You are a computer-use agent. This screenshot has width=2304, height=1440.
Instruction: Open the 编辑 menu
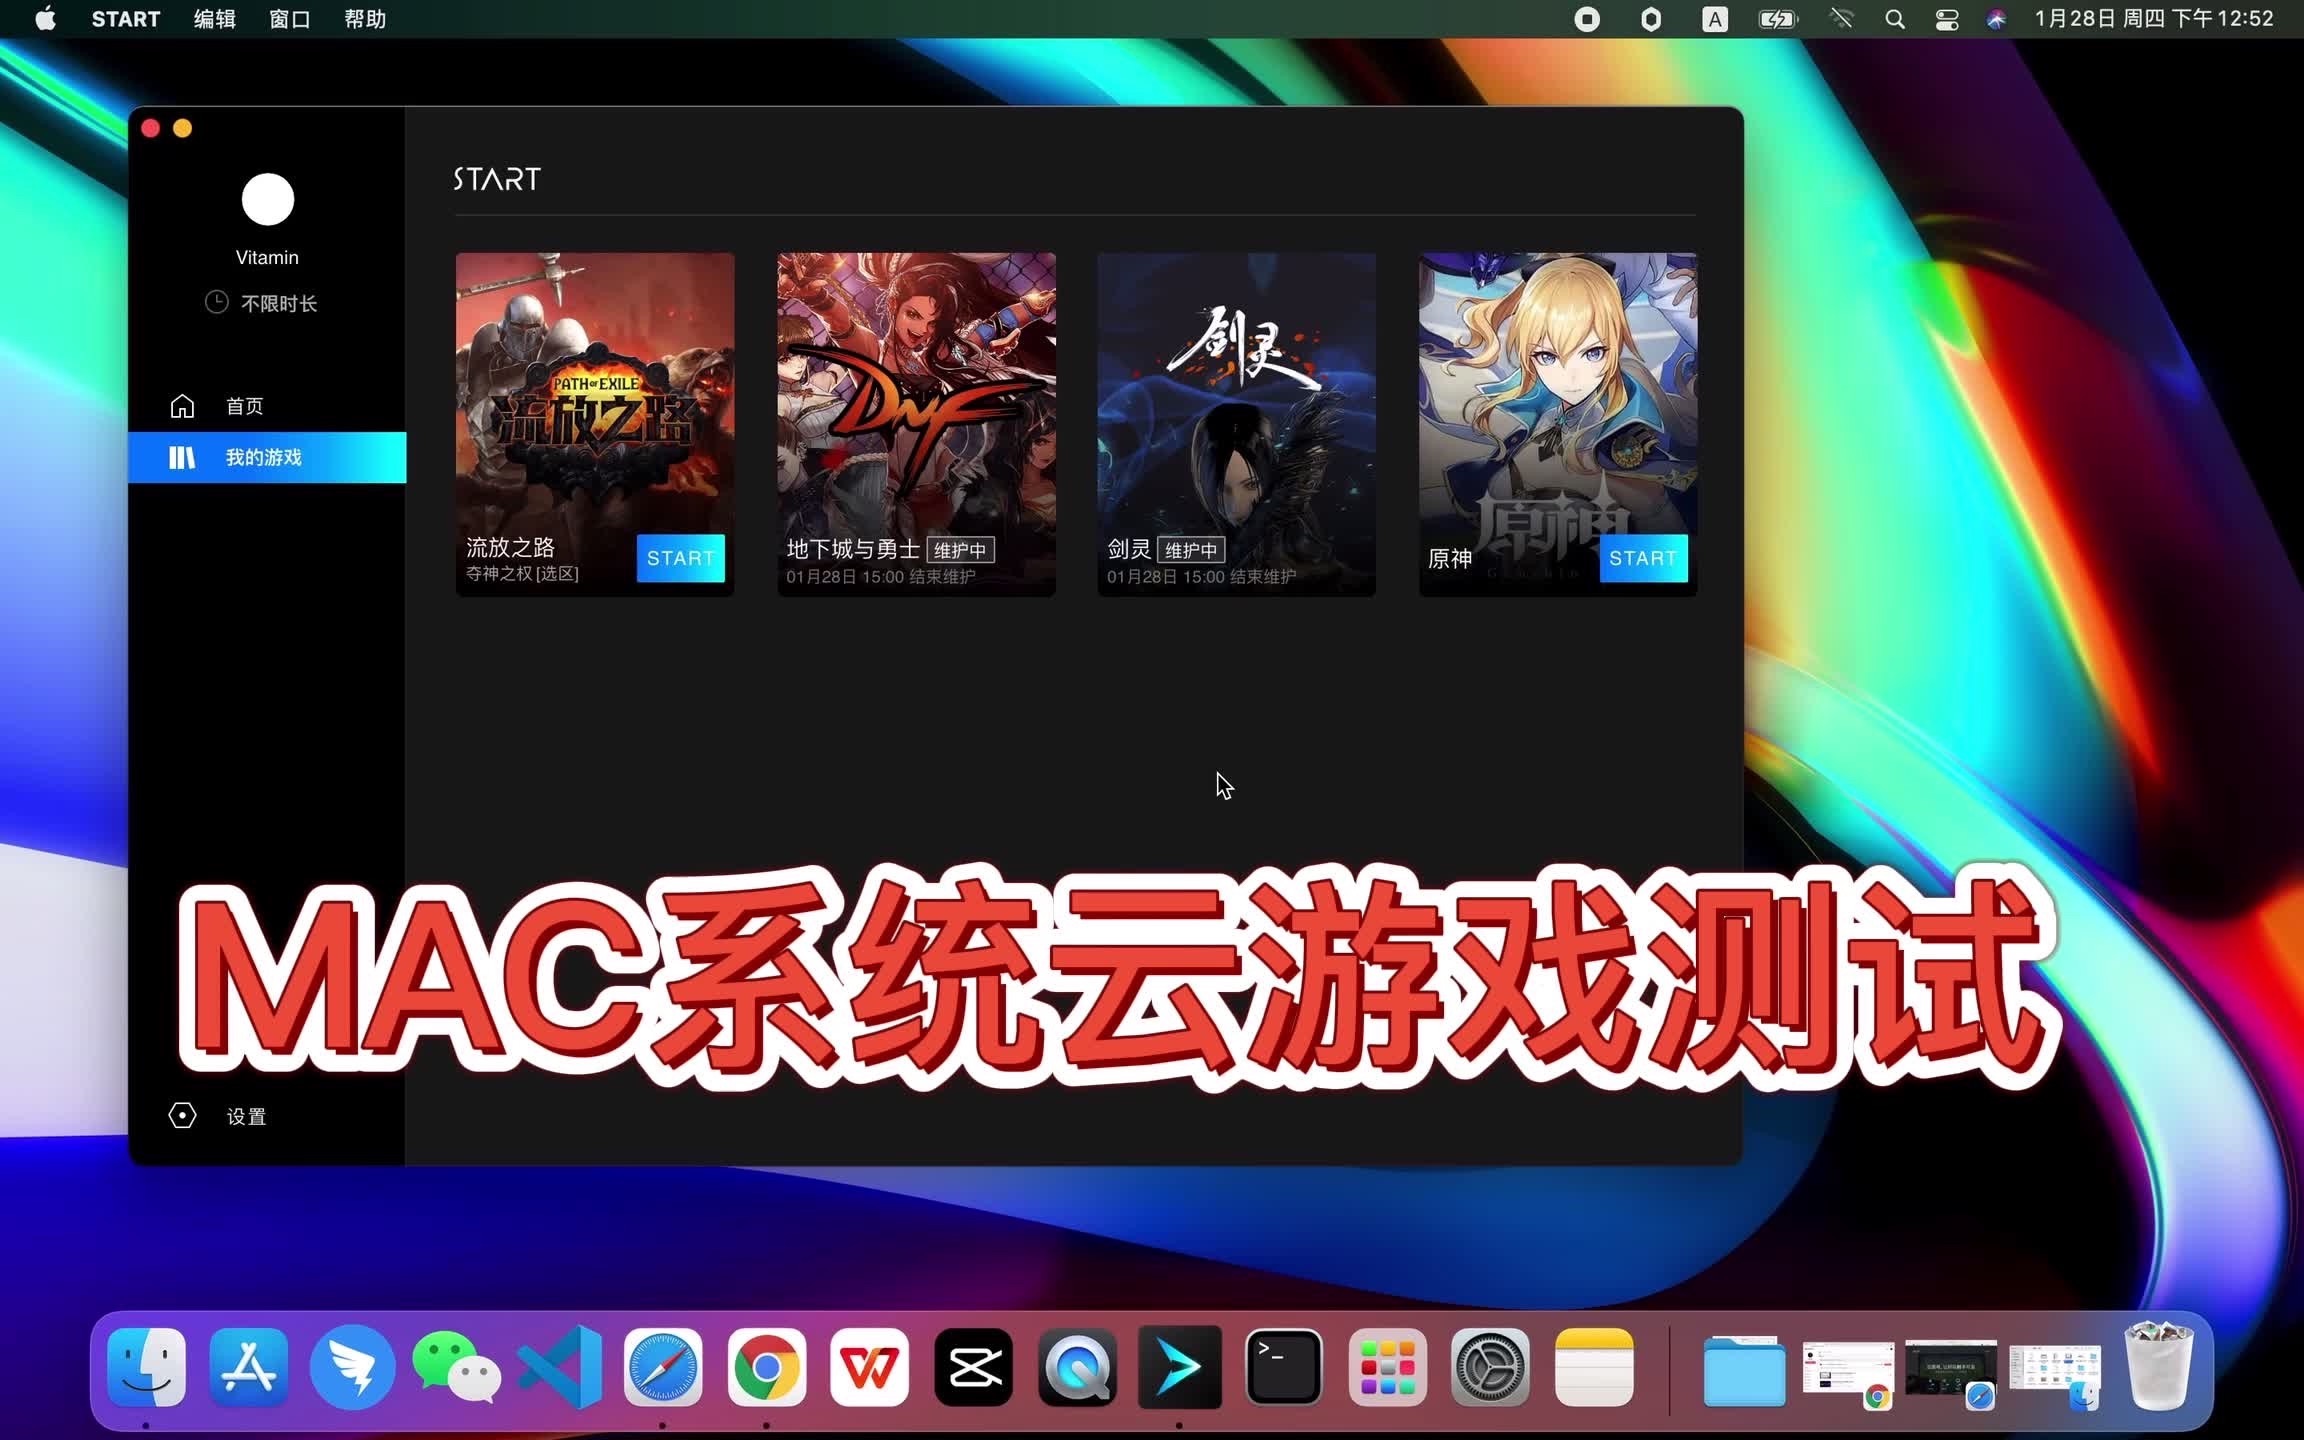(214, 19)
